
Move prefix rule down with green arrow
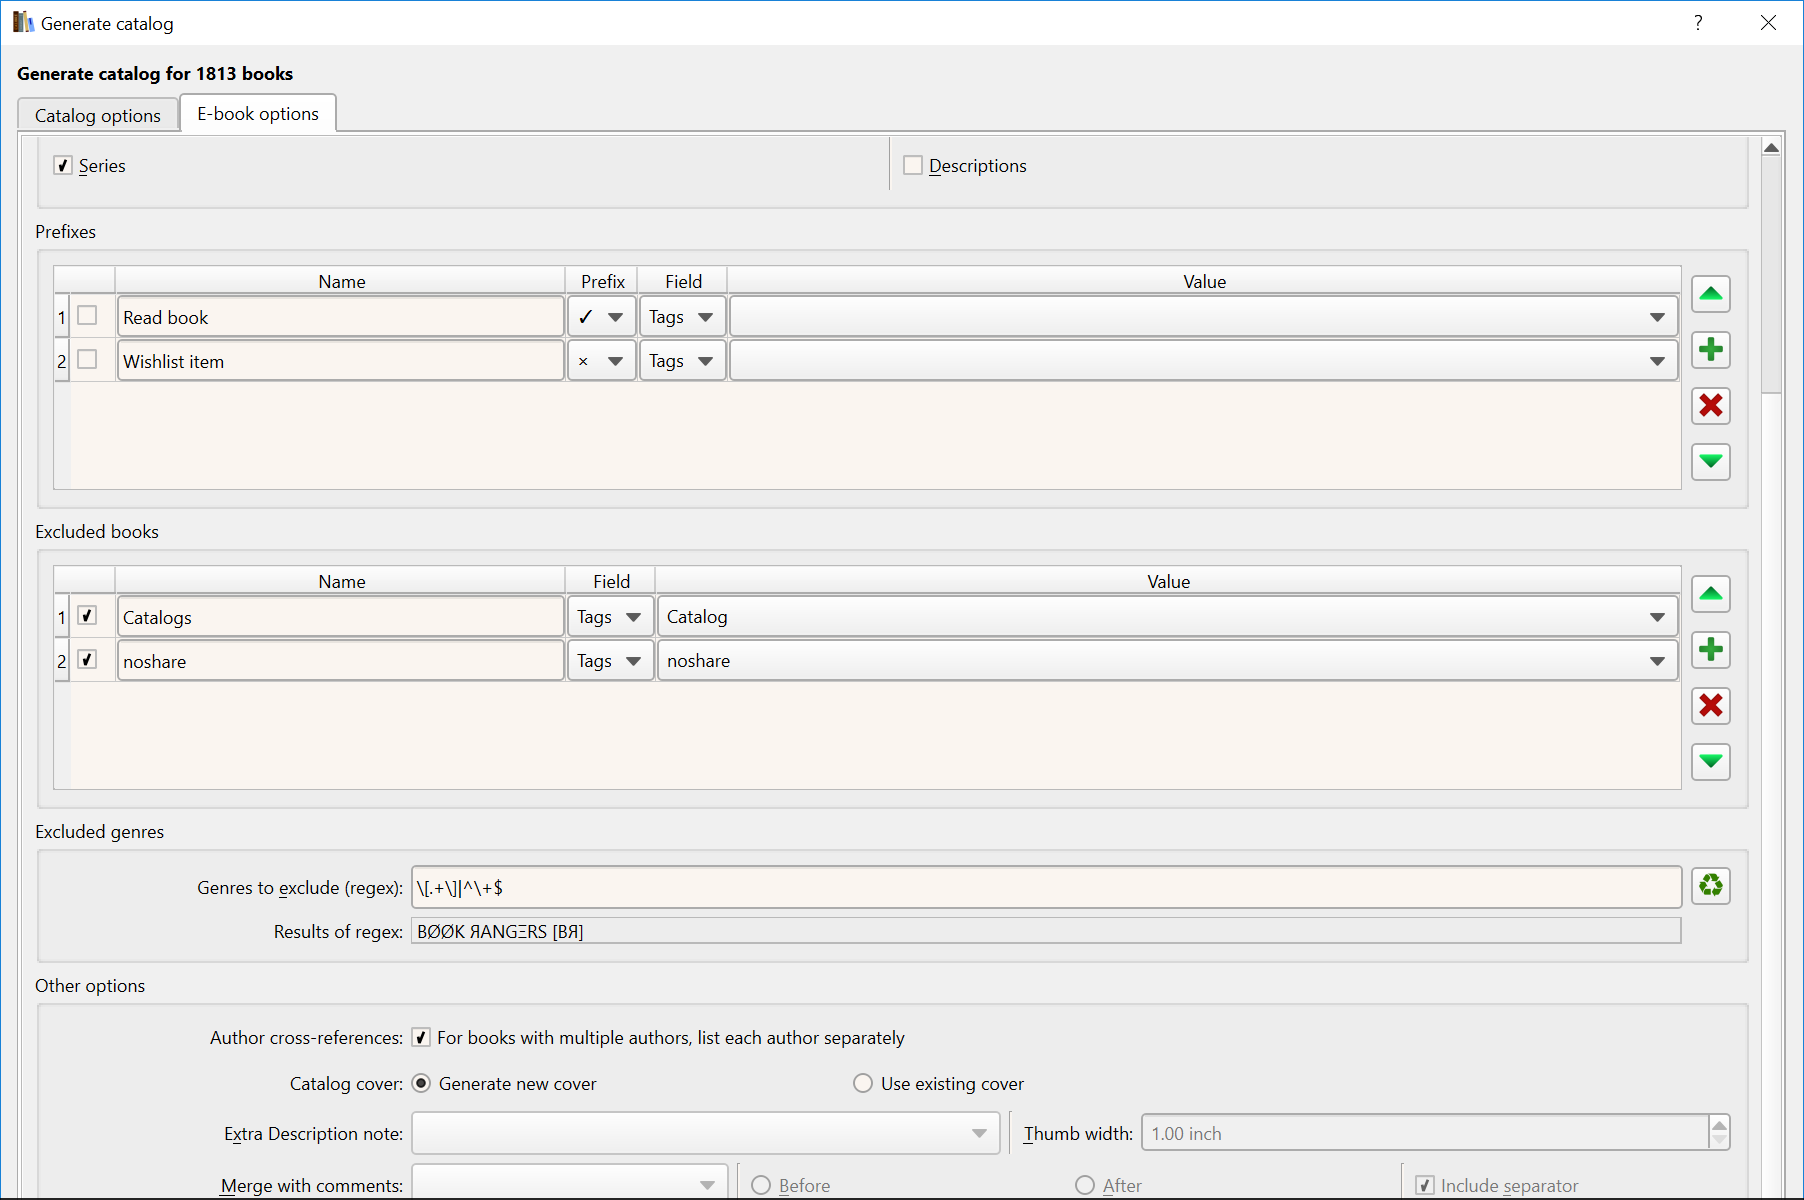(x=1711, y=462)
